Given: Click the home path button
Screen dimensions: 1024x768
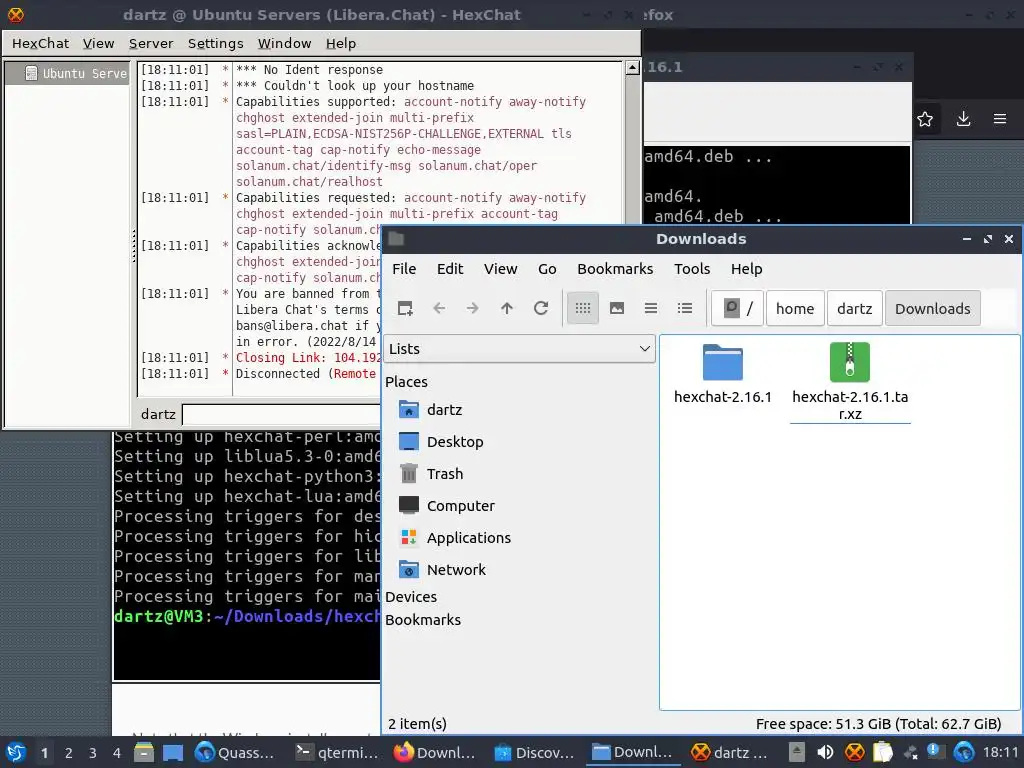Looking at the screenshot, I should [x=795, y=308].
